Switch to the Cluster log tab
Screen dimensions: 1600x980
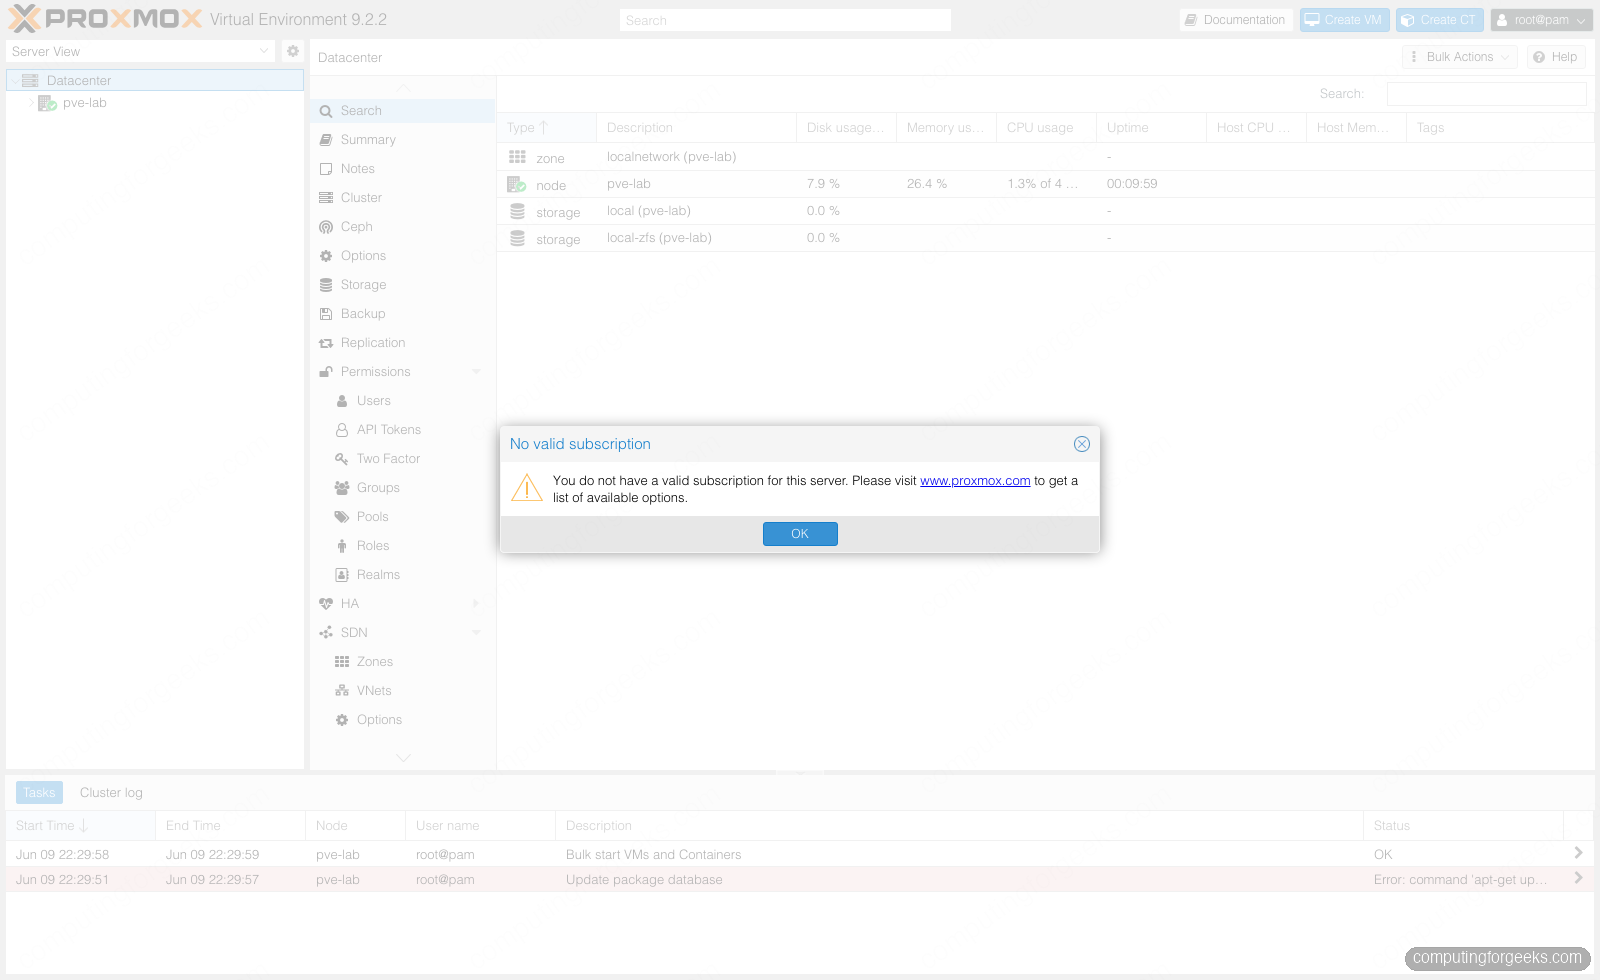tap(111, 793)
